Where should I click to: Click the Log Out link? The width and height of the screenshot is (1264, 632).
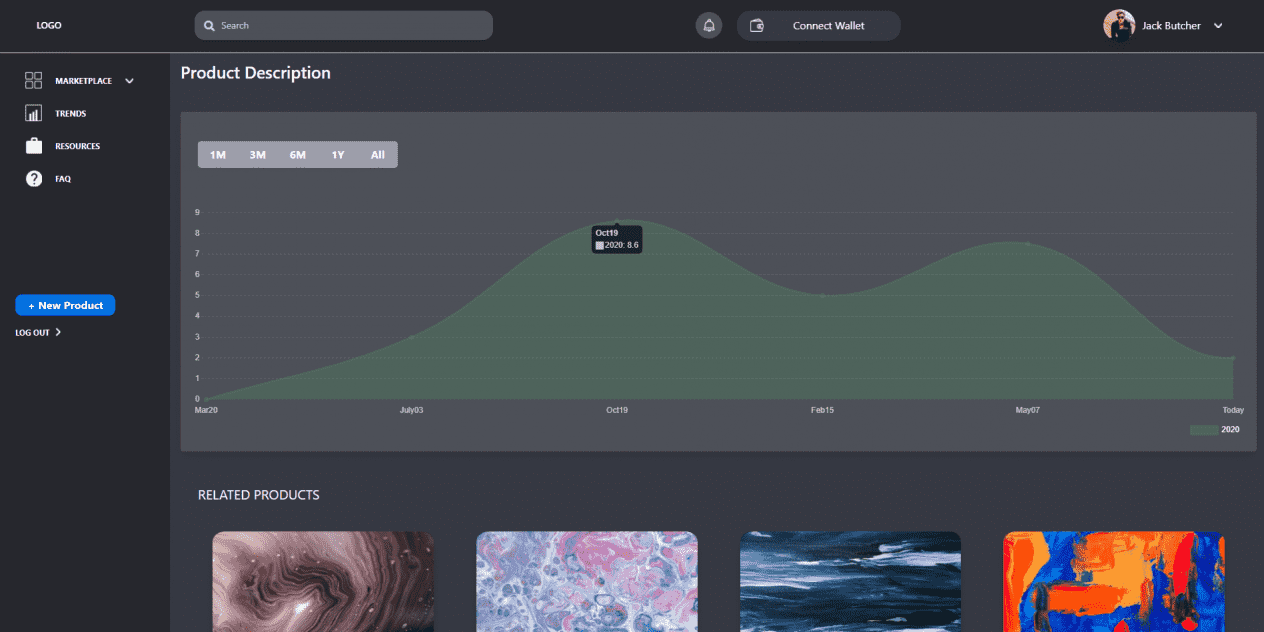click(33, 332)
